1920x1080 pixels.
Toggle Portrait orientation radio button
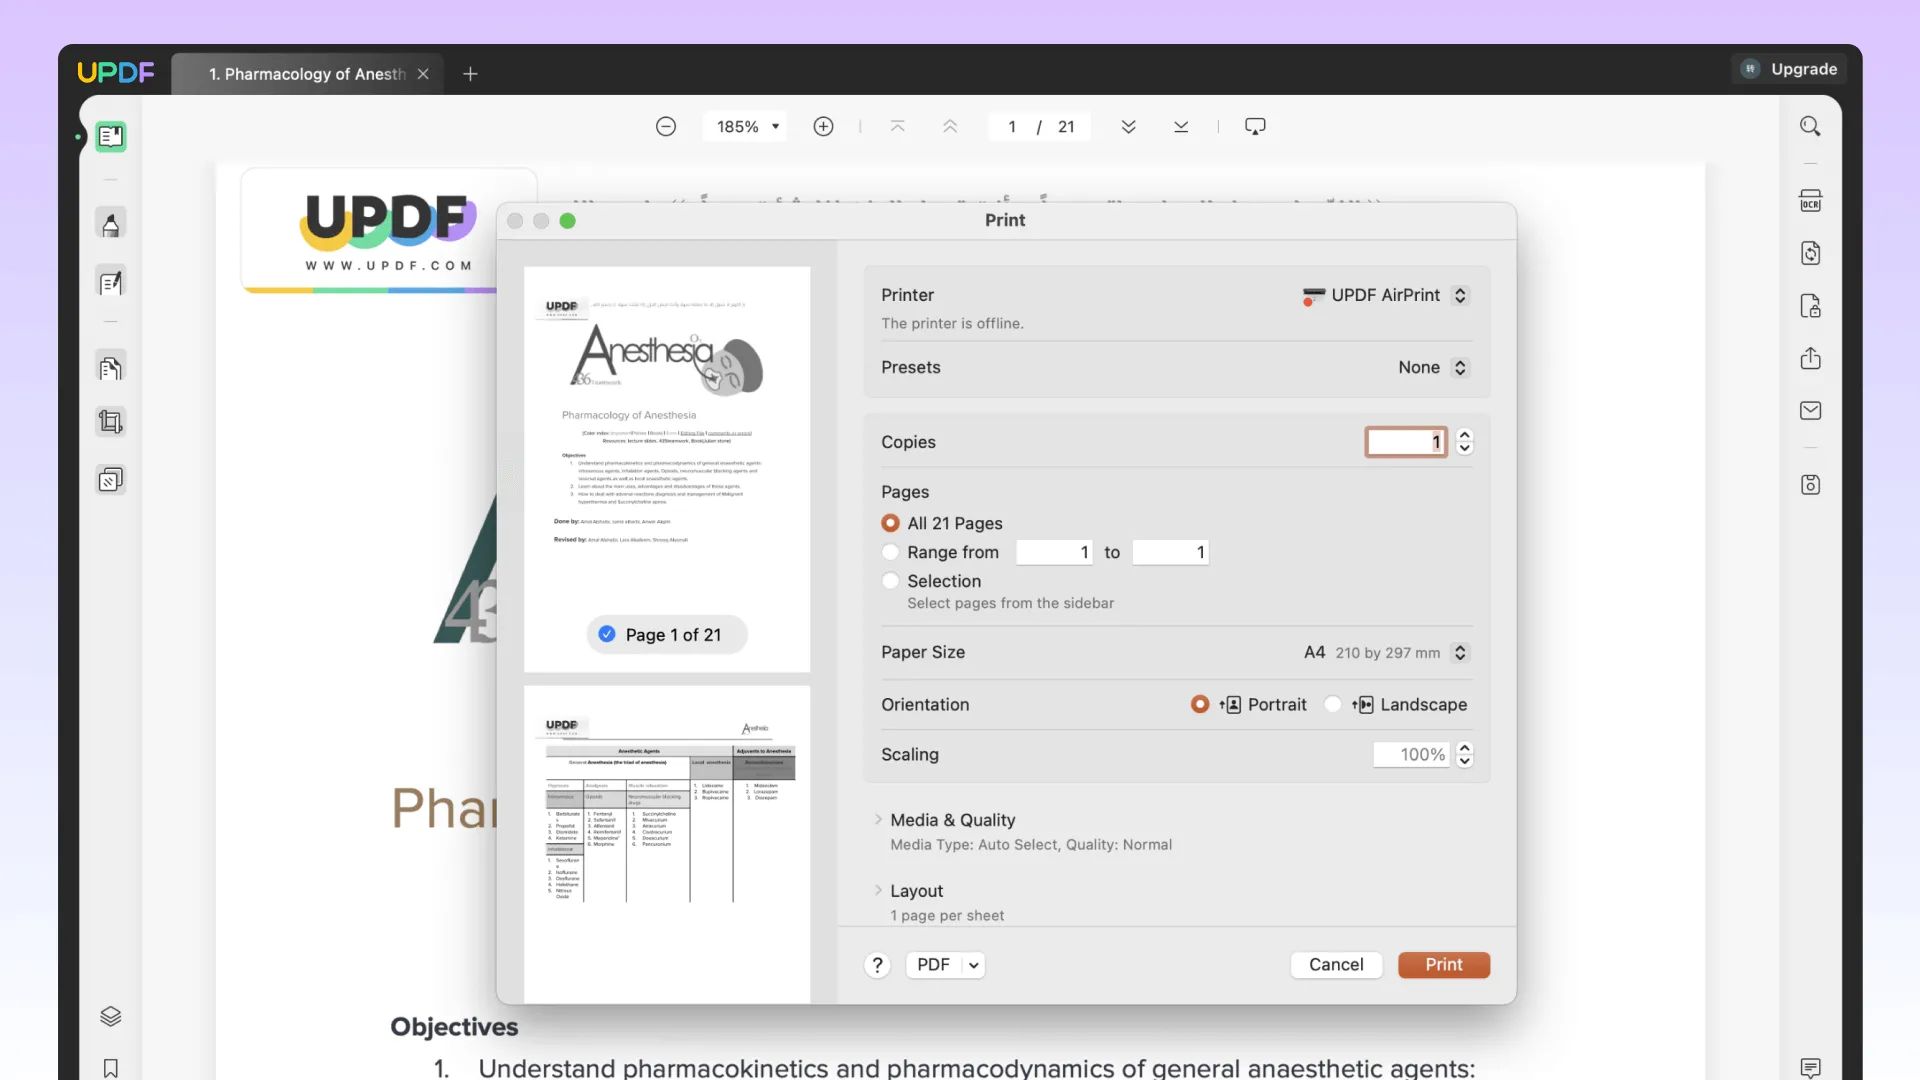(x=1199, y=704)
